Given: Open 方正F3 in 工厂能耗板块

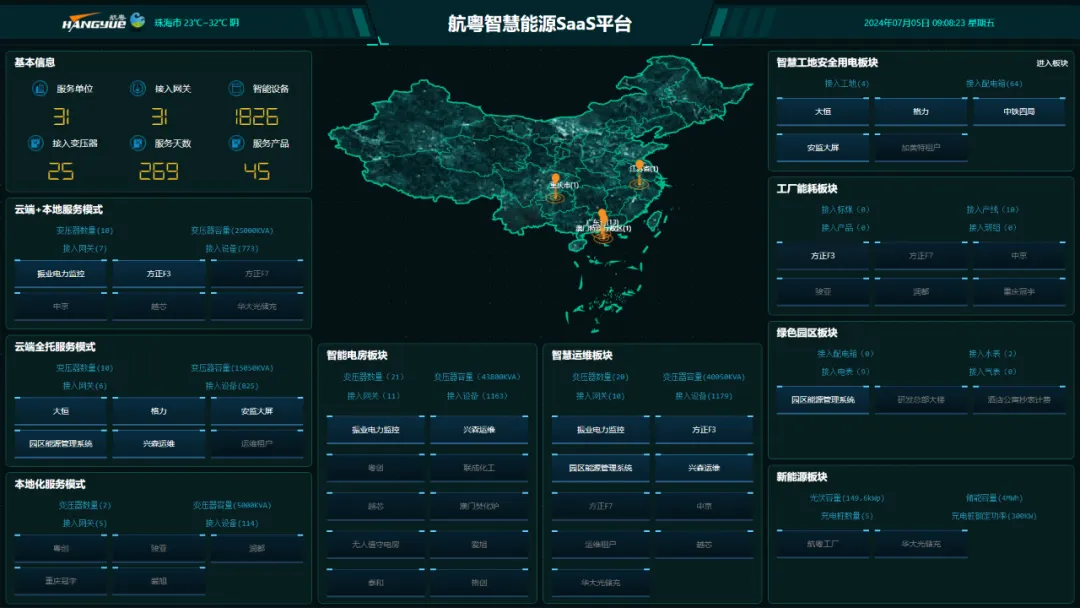Looking at the screenshot, I should [823, 255].
